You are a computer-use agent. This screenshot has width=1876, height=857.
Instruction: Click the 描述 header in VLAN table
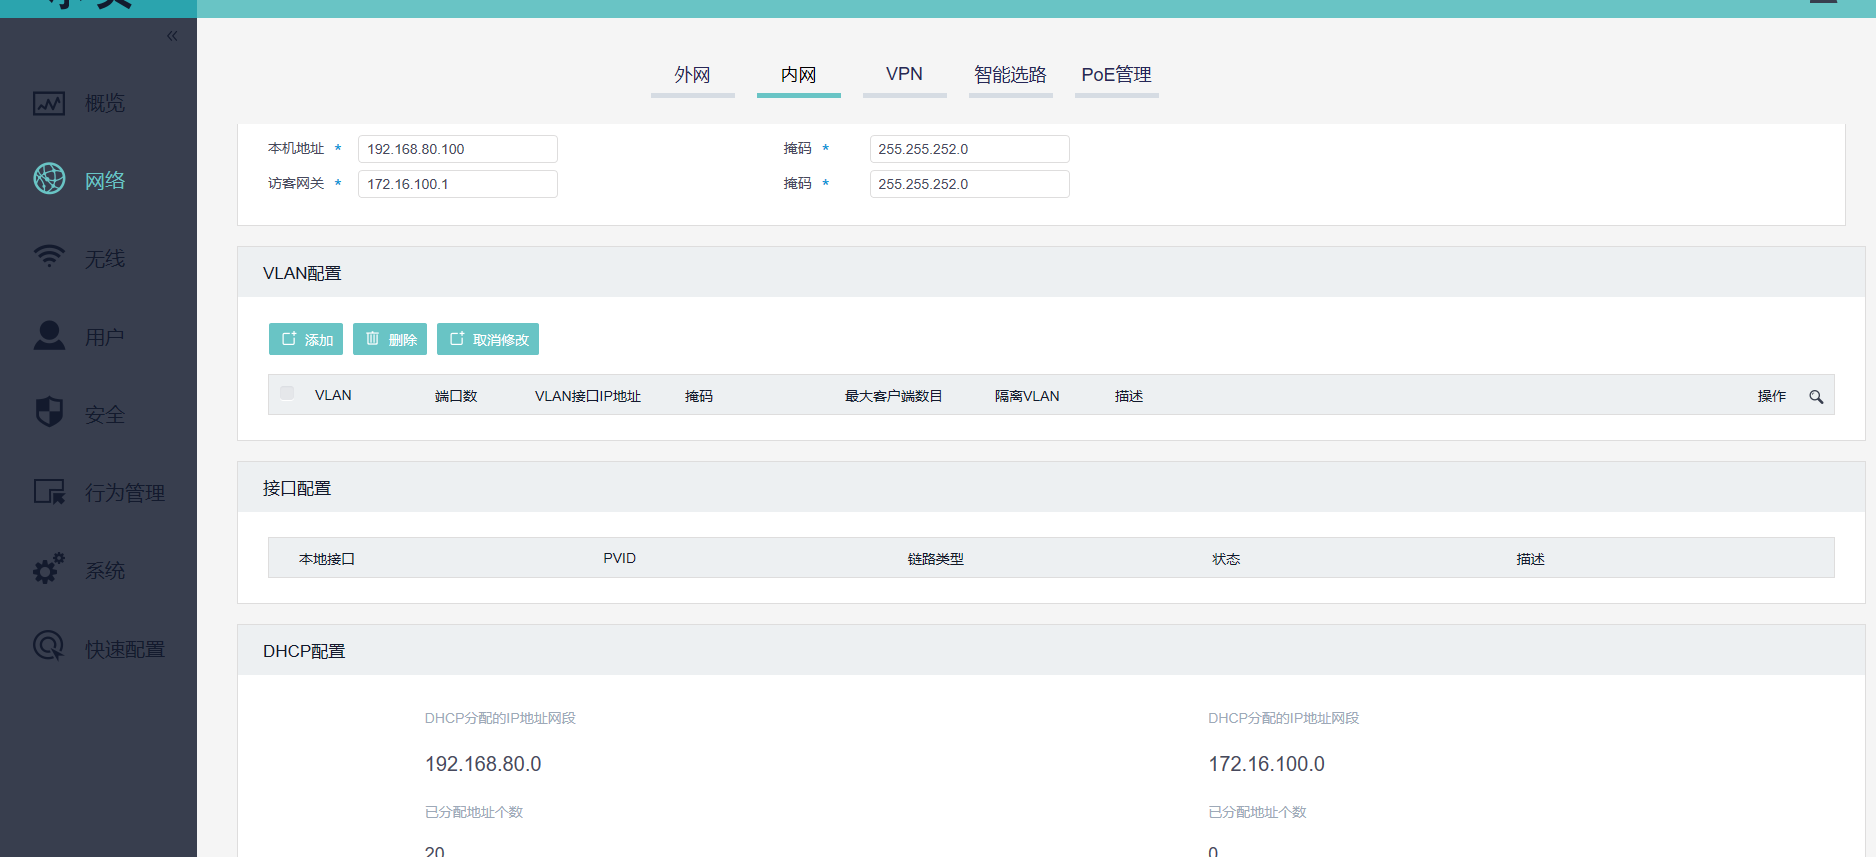(x=1129, y=396)
